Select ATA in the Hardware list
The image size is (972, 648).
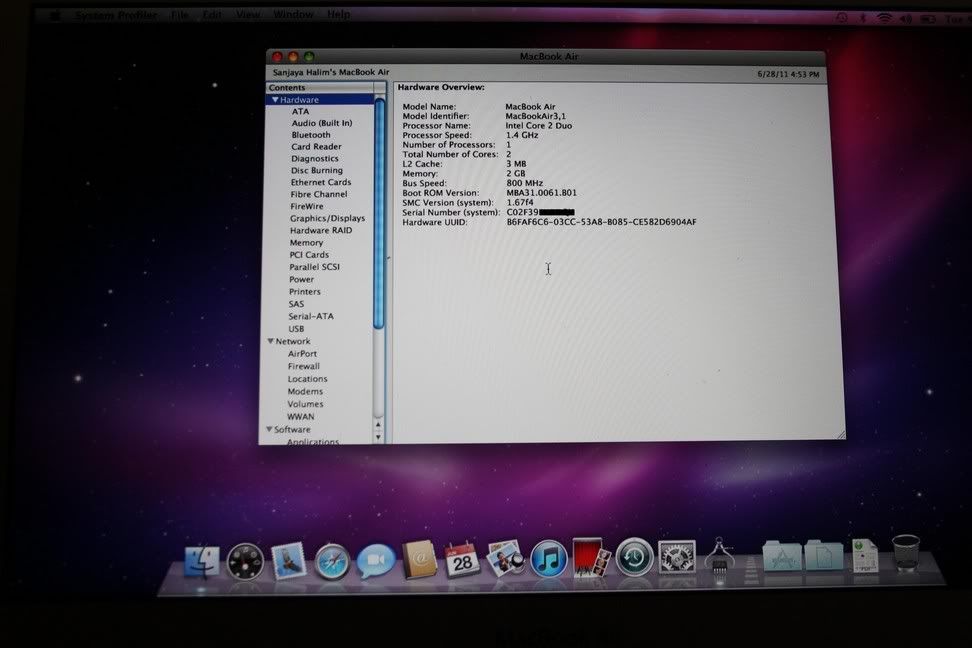click(300, 111)
